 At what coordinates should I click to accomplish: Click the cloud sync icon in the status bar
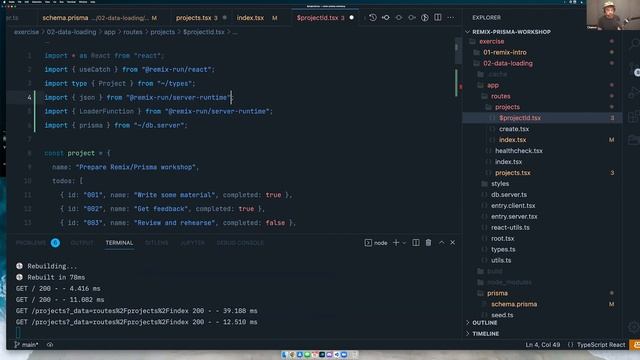coord(50,344)
